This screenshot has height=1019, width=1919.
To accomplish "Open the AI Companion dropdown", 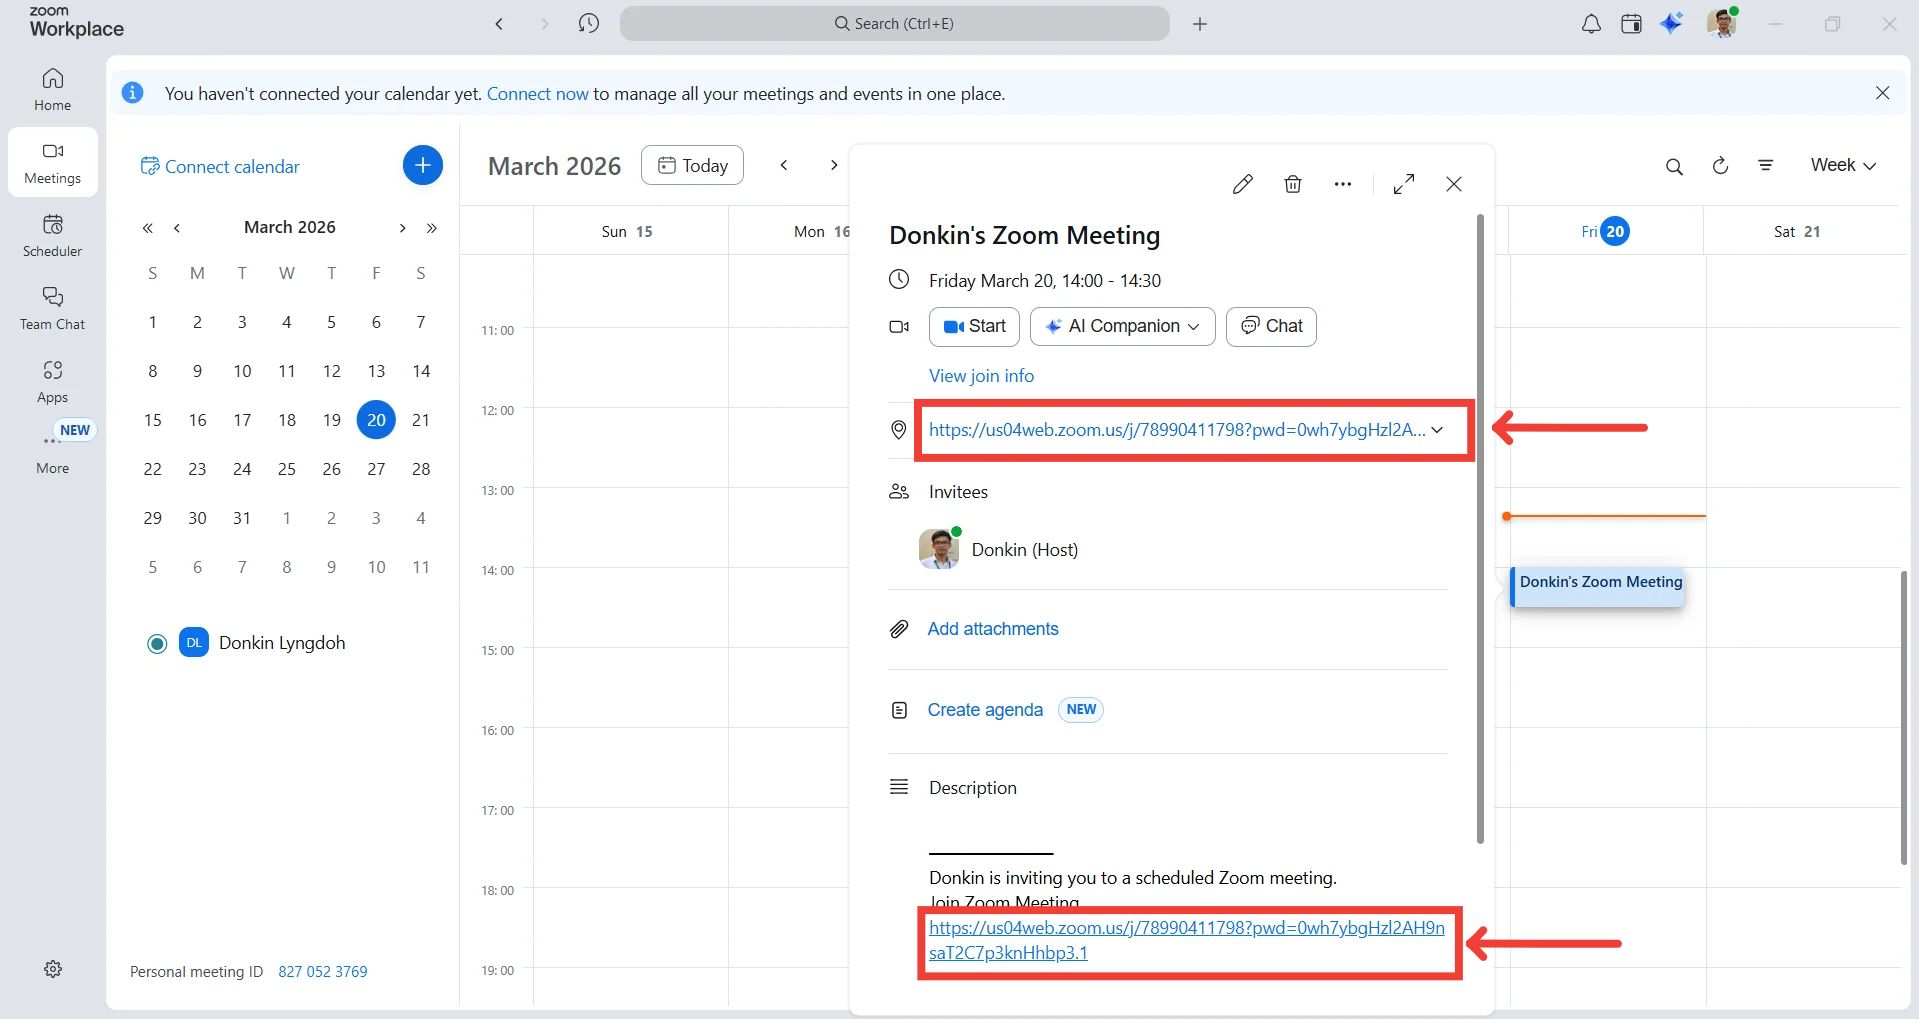I will click(1122, 326).
